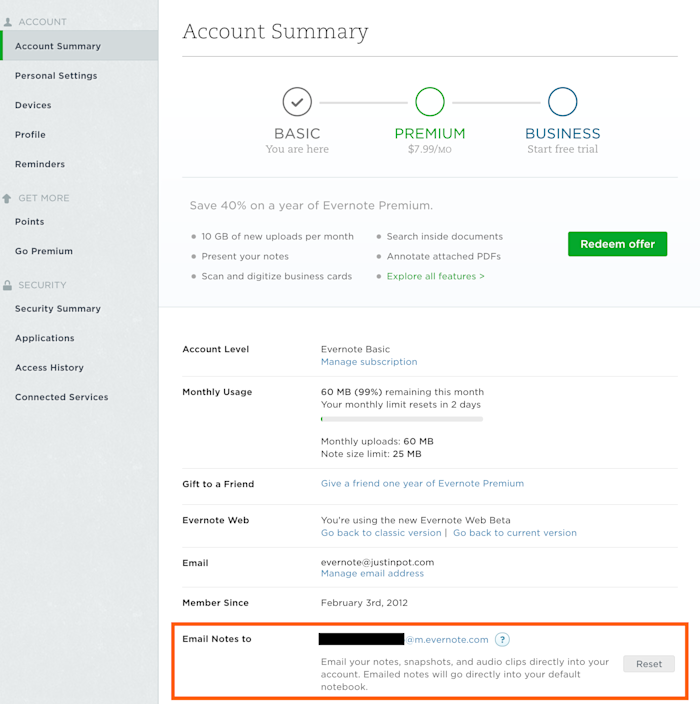Screen dimensions: 700x704
Task: Click the Basic plan checkmark circle
Action: pos(297,102)
